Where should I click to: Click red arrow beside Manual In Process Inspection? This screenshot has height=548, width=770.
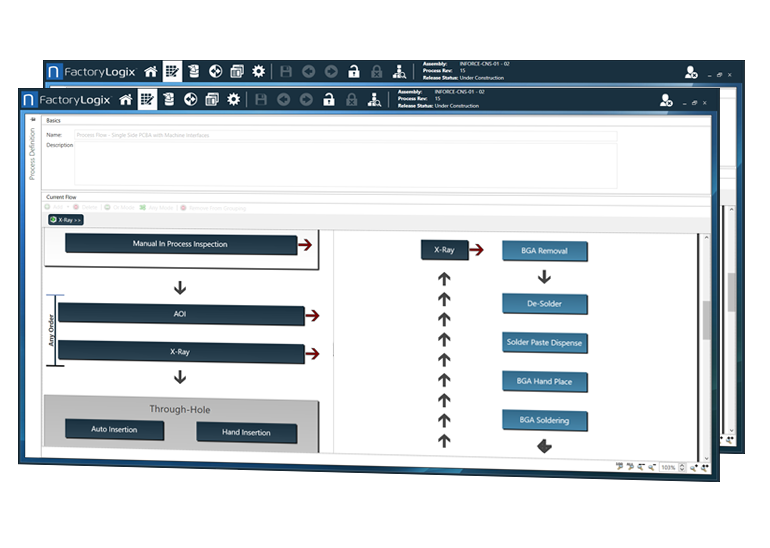point(305,245)
